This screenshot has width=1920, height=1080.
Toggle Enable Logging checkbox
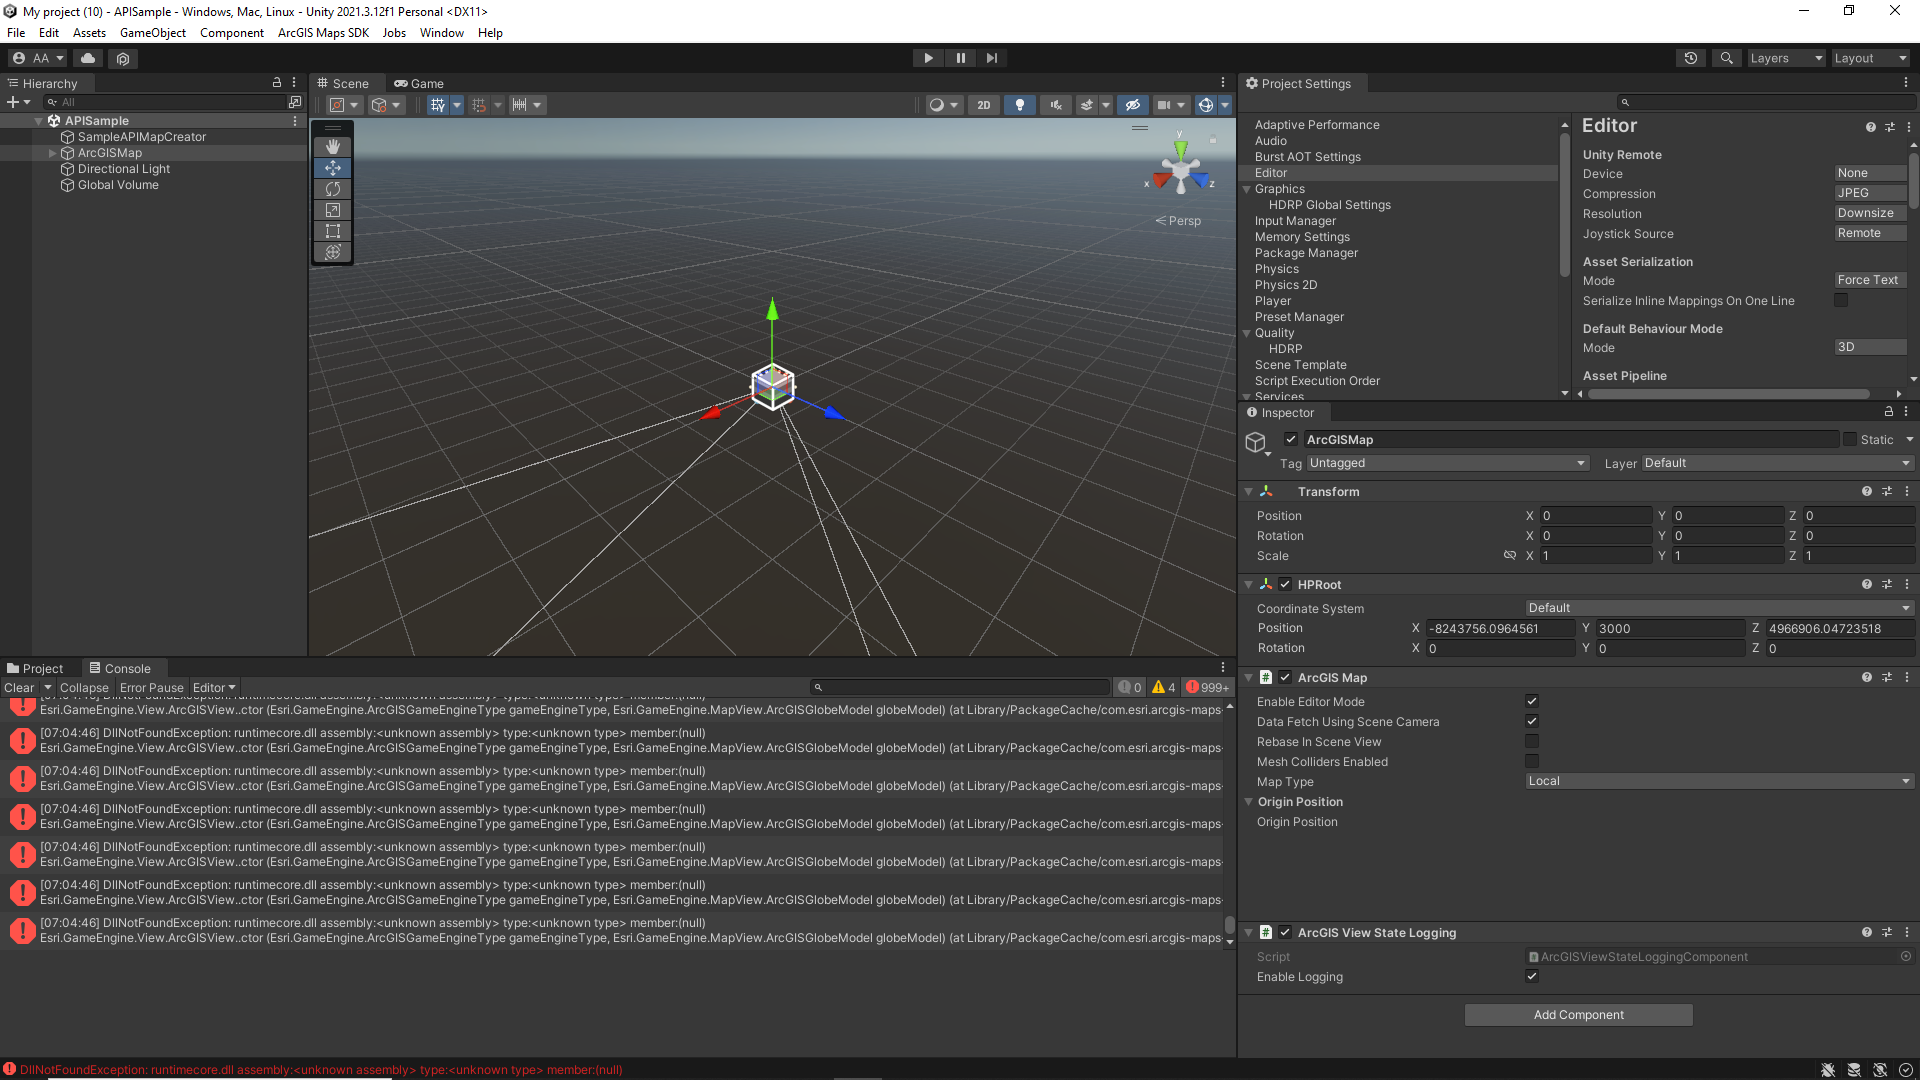pos(1532,977)
